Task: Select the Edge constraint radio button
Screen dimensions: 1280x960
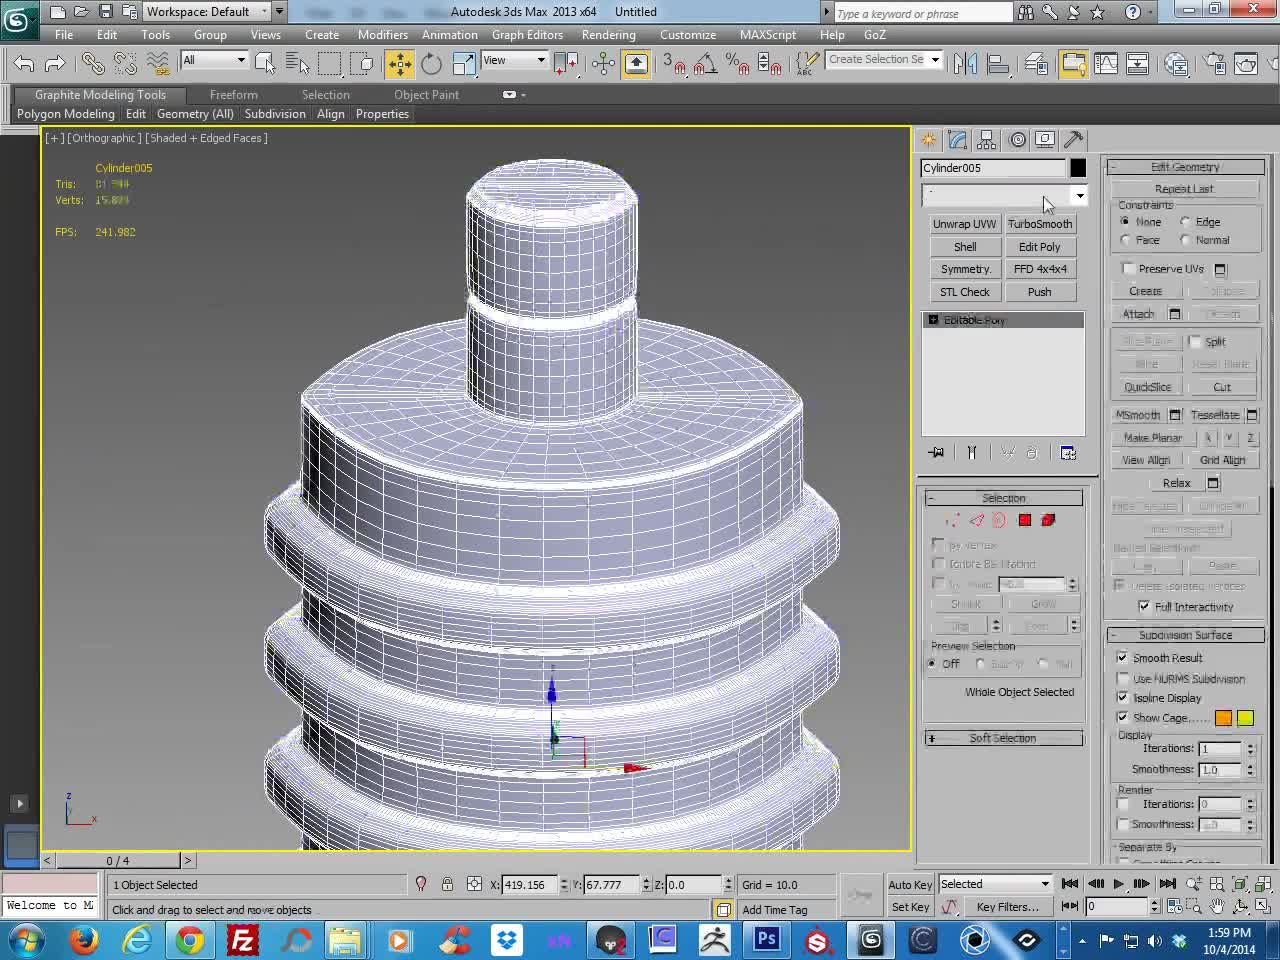Action: 1185,222
